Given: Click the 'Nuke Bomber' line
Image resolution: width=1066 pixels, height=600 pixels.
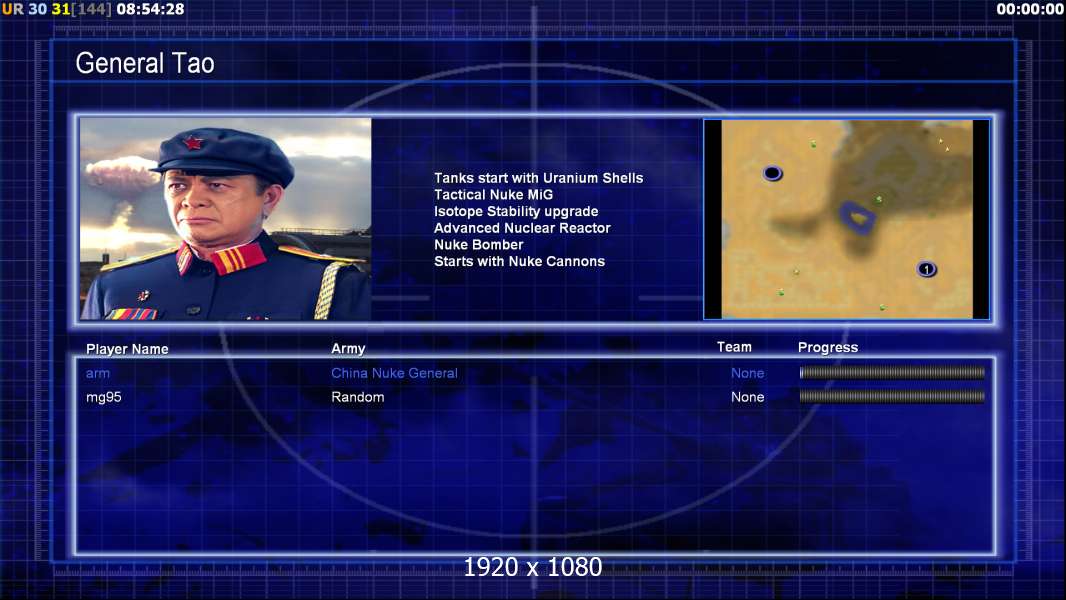Looking at the screenshot, I should tap(479, 245).
